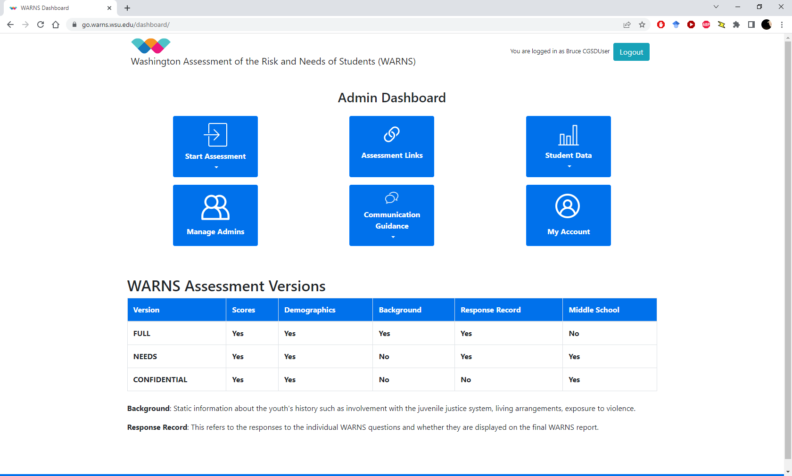
Task: Toggle the browser side panel
Action: coord(751,24)
